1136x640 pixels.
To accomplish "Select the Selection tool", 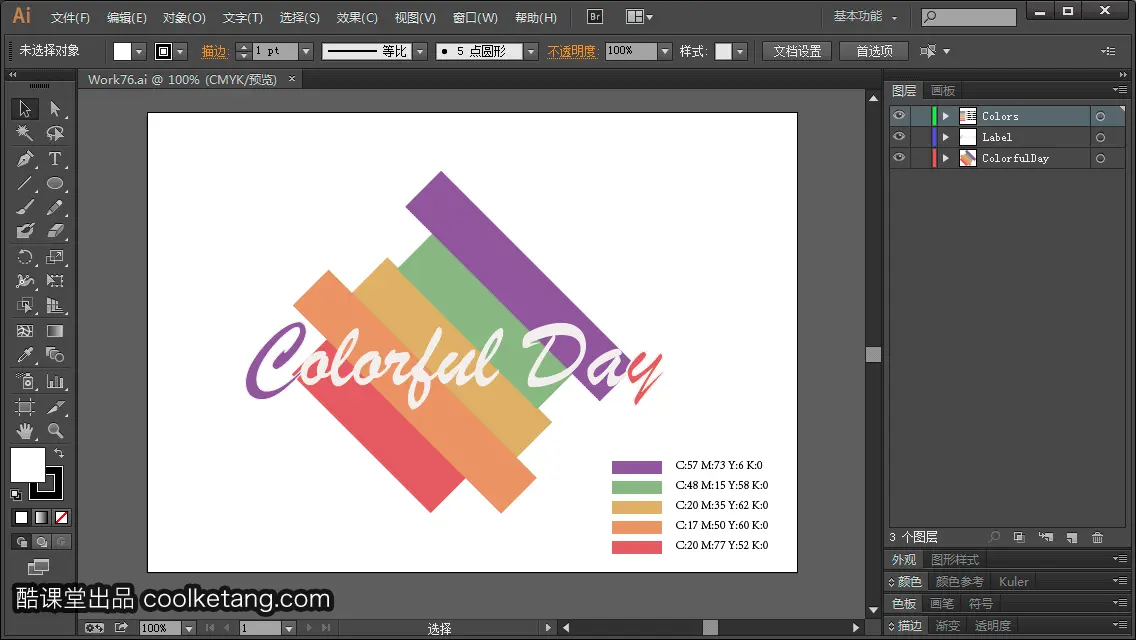I will tap(25, 109).
